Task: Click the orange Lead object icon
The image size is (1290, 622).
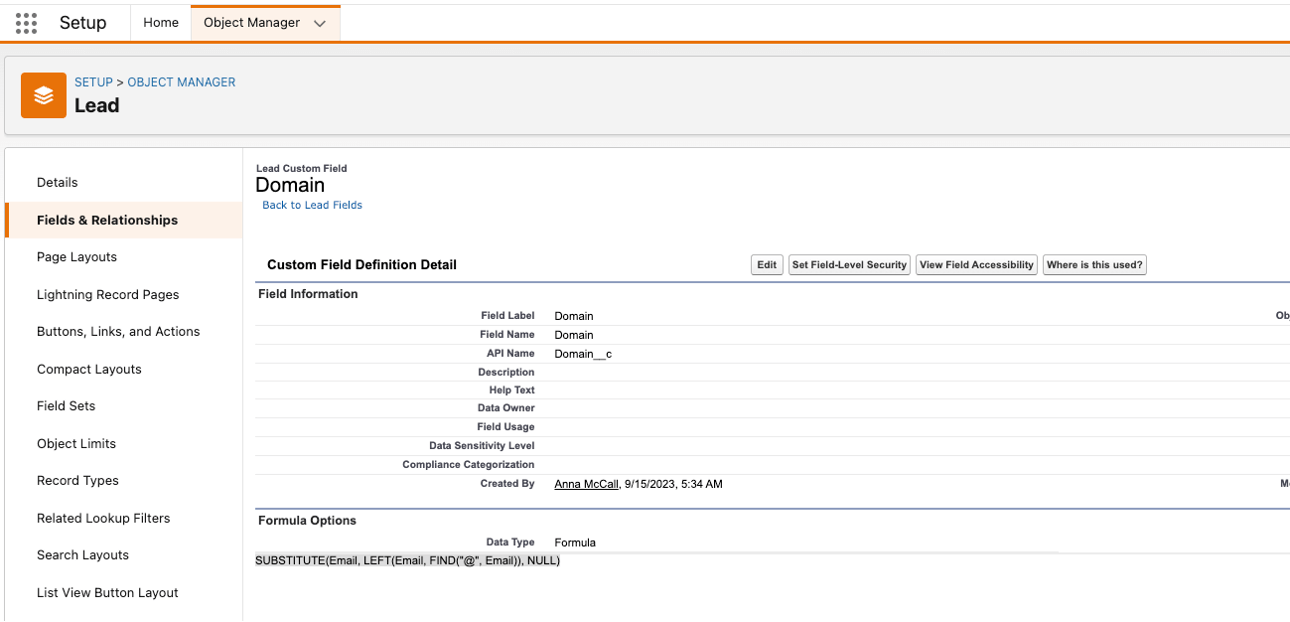Action: 43,95
